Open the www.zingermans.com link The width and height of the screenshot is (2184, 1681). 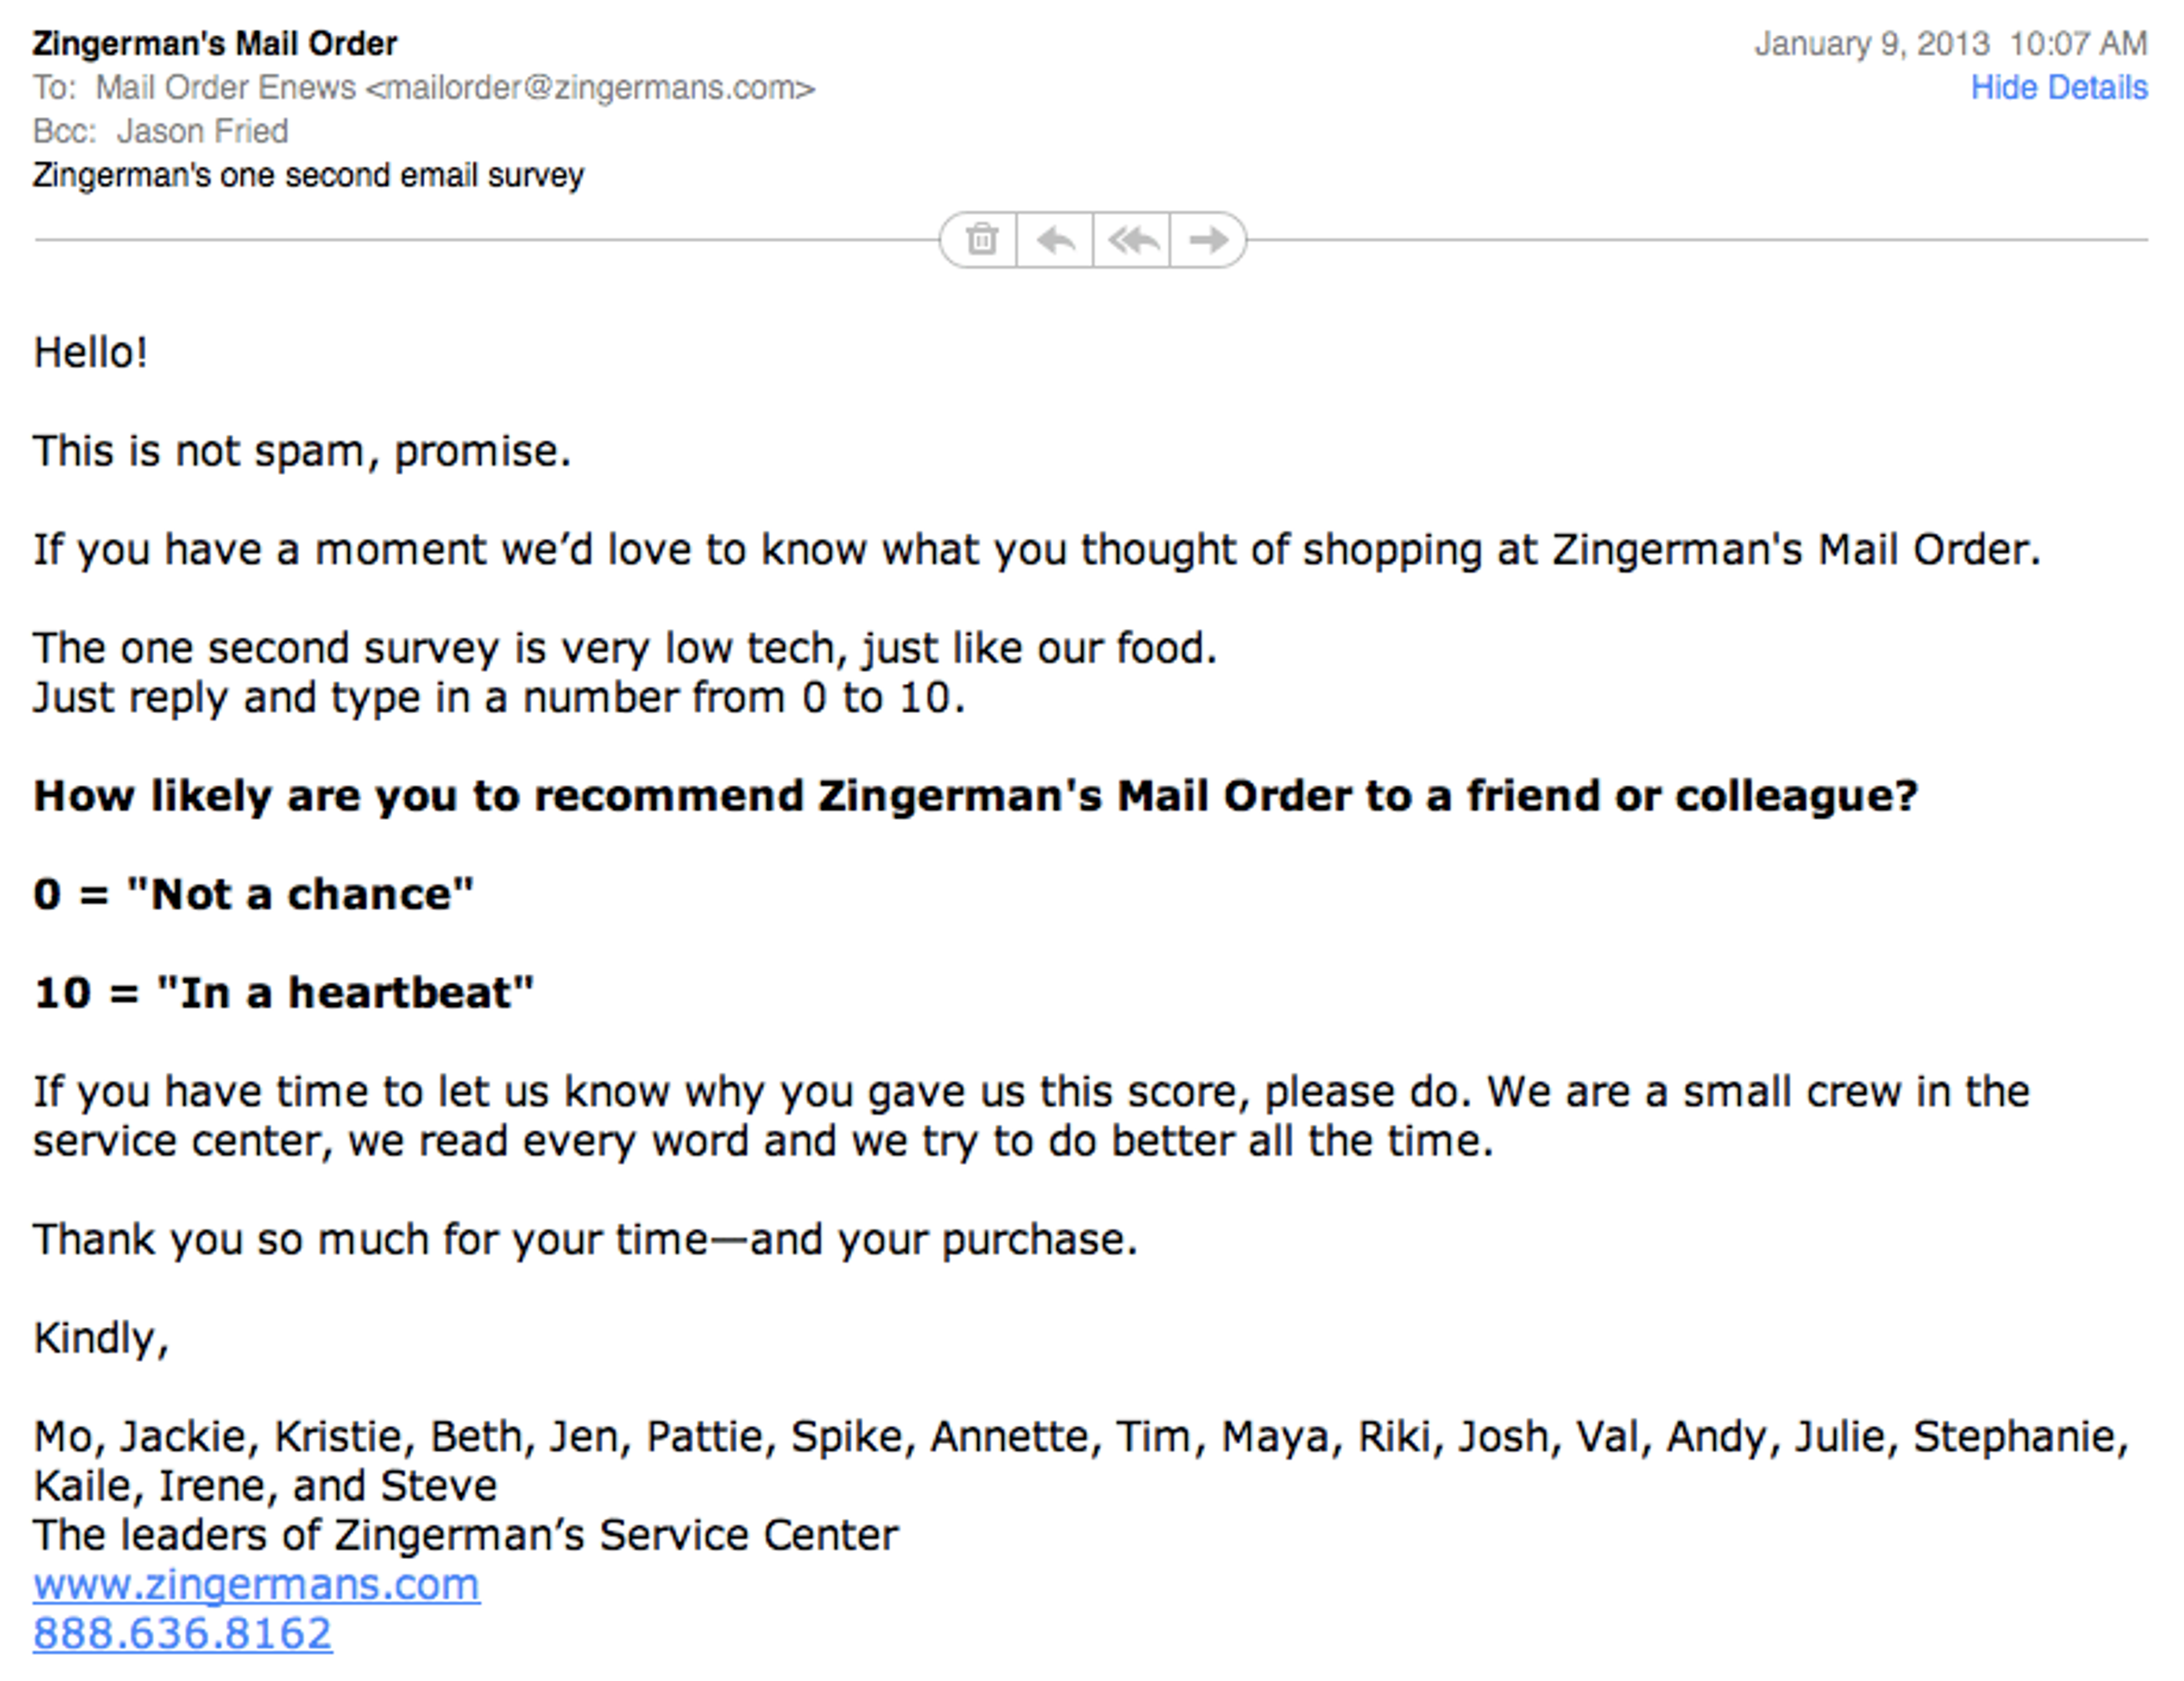click(x=256, y=1583)
